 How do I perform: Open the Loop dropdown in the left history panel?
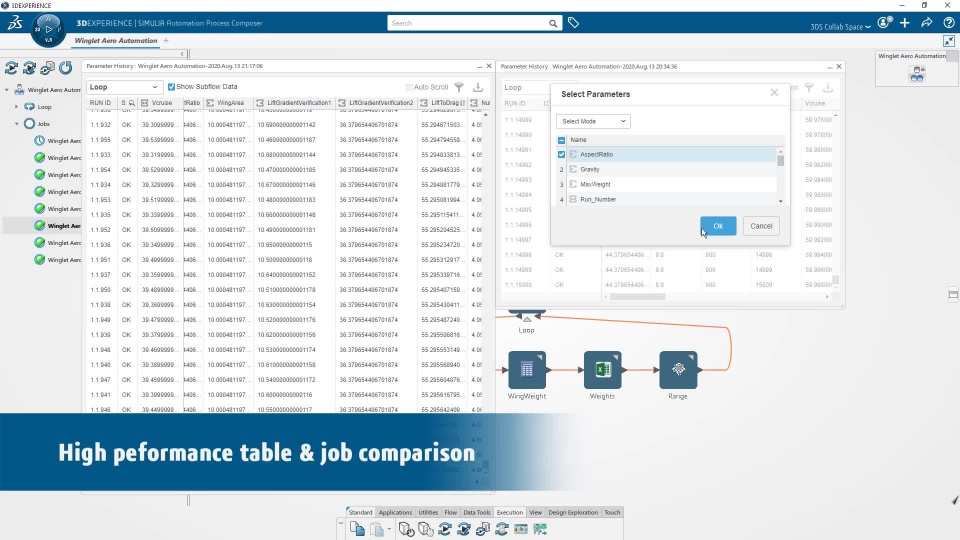(124, 87)
